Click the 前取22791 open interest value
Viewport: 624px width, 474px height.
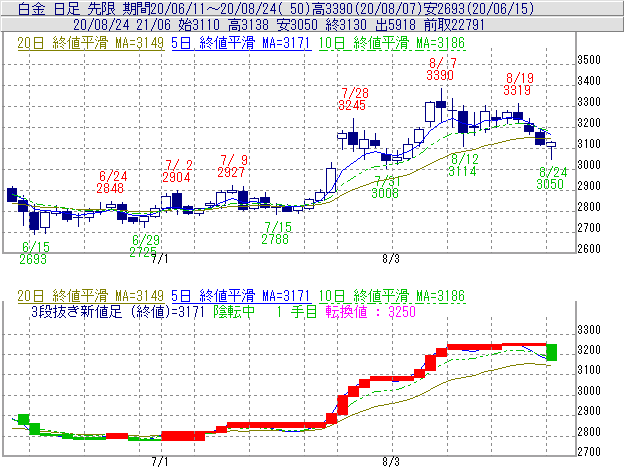click(454, 25)
